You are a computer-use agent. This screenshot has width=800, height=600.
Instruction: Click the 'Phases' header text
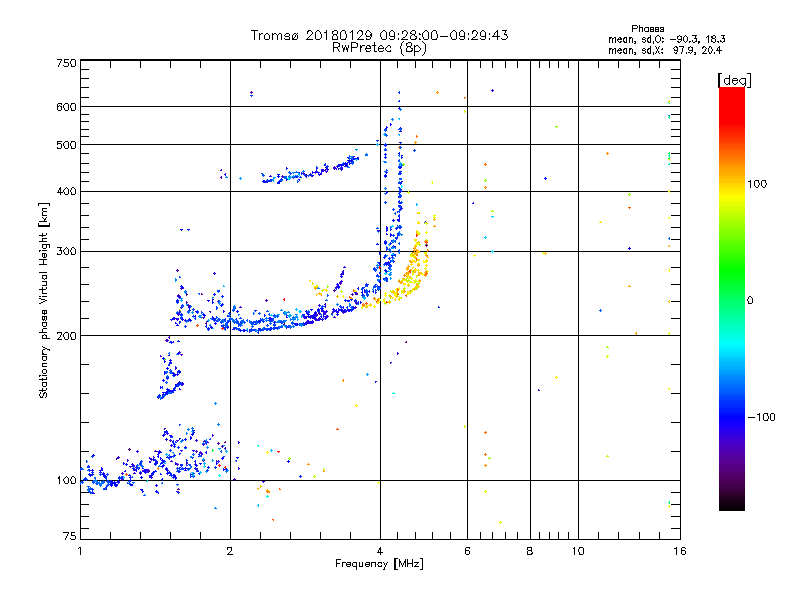click(x=647, y=29)
